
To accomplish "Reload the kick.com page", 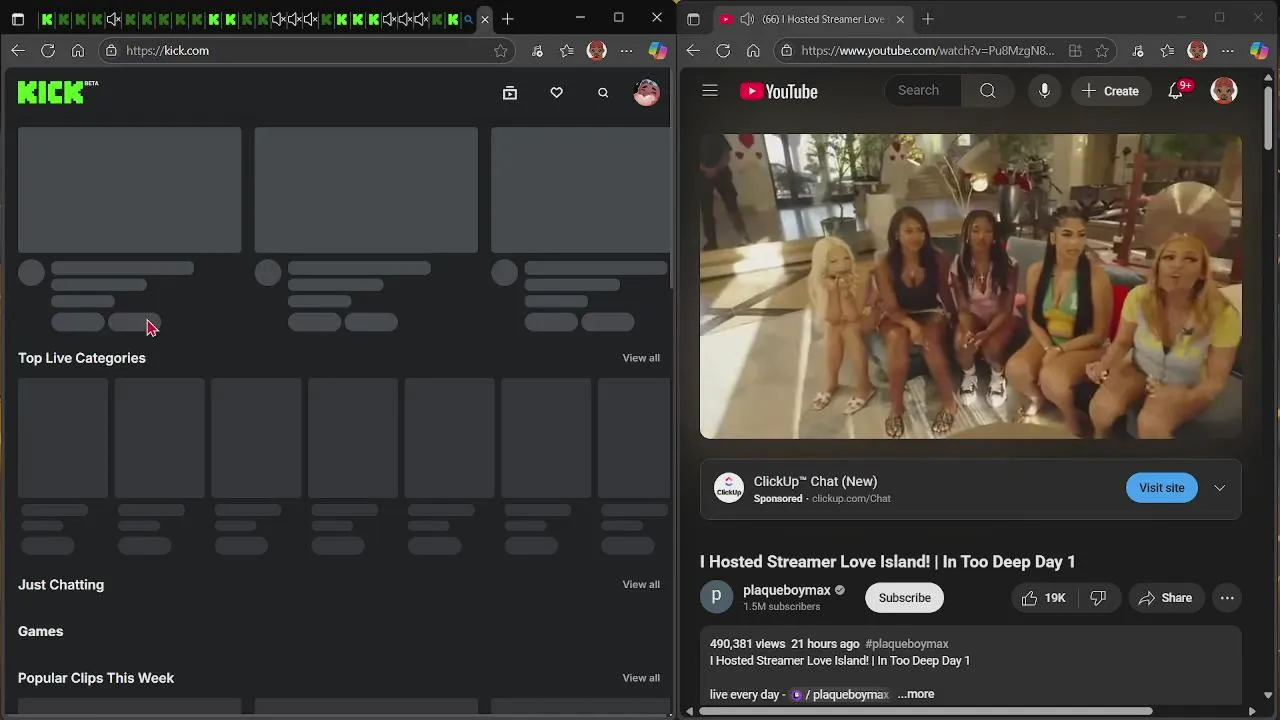I will pos(48,50).
